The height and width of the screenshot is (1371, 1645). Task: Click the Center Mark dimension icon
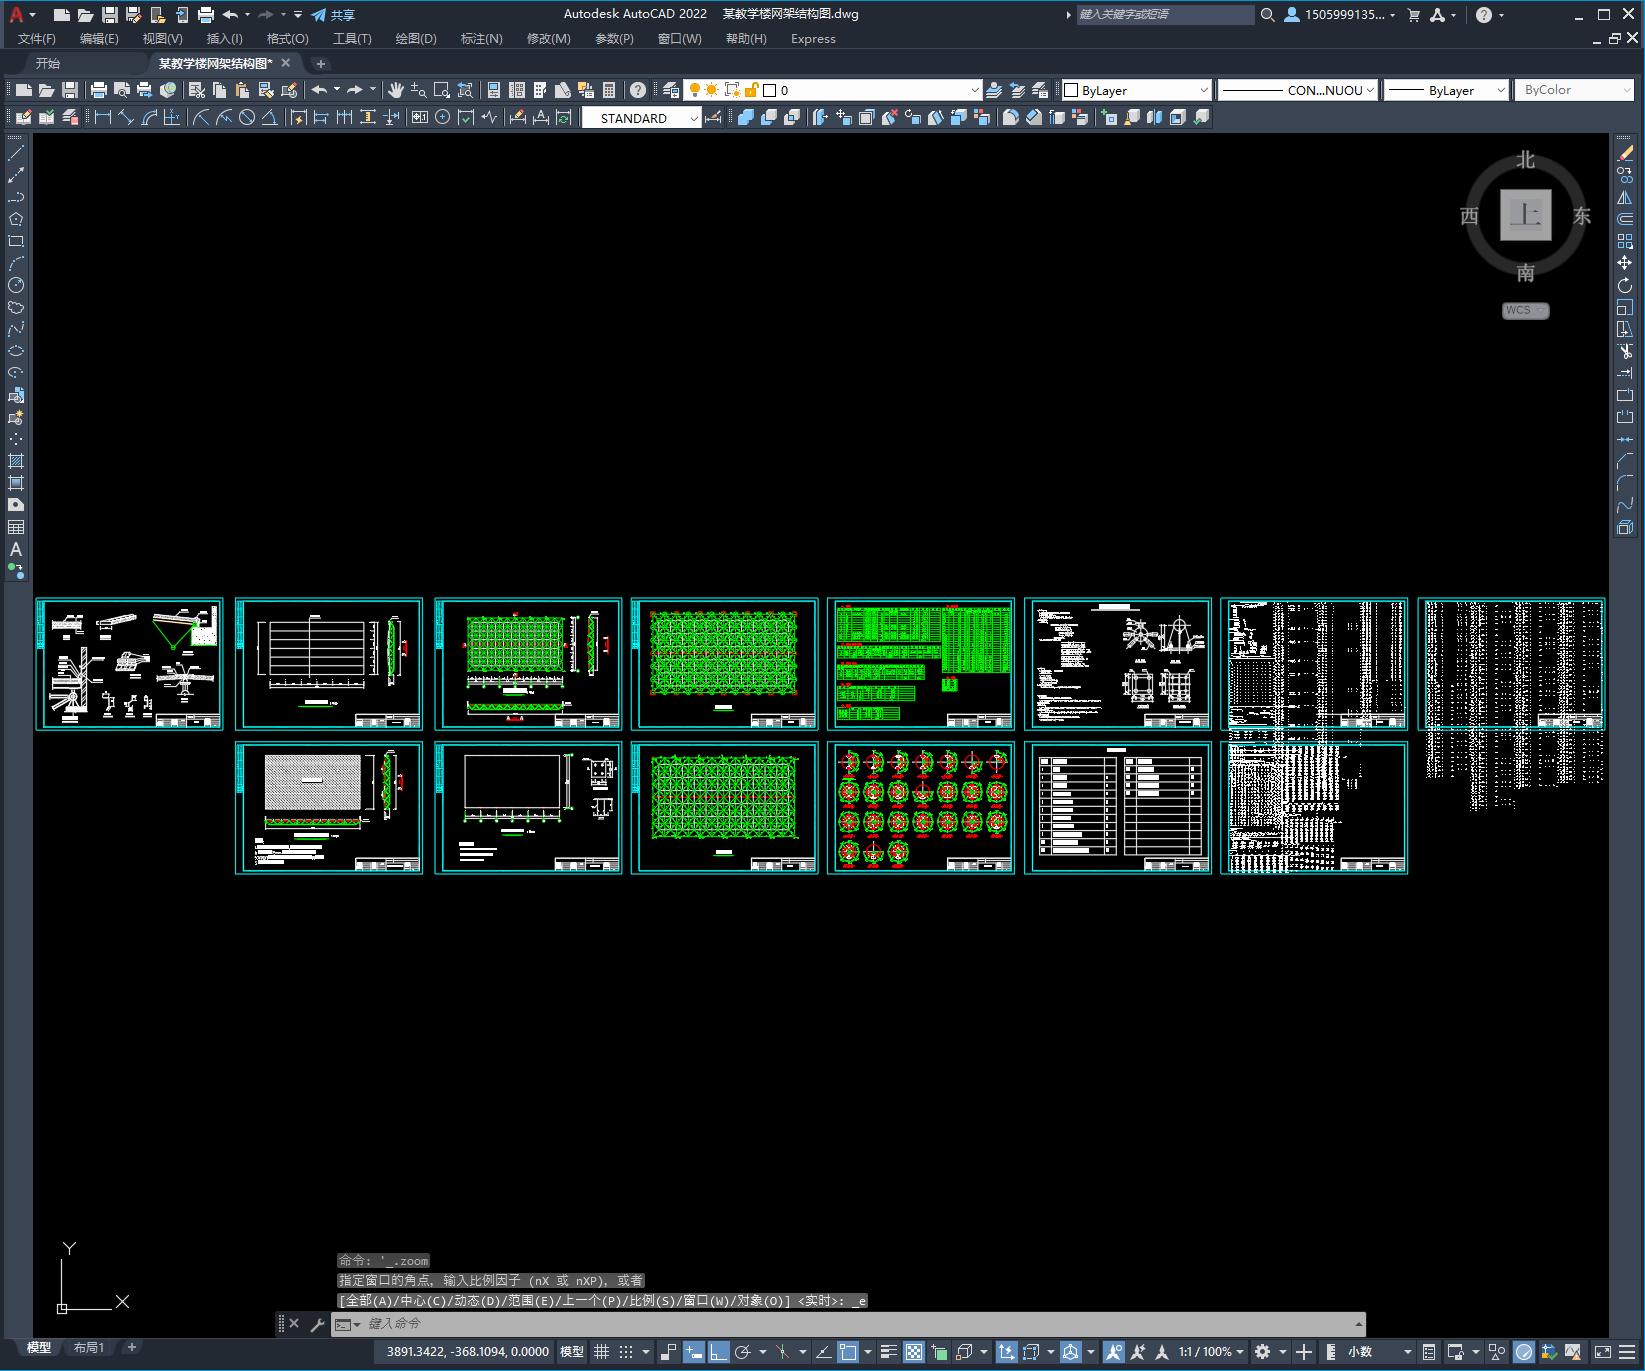pyautogui.click(x=442, y=117)
